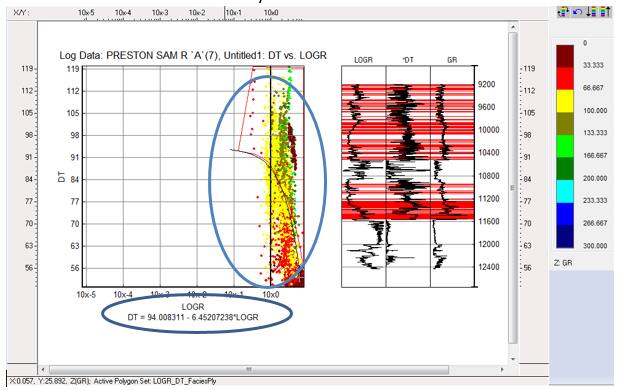Click the DT track header in log view

click(408, 60)
